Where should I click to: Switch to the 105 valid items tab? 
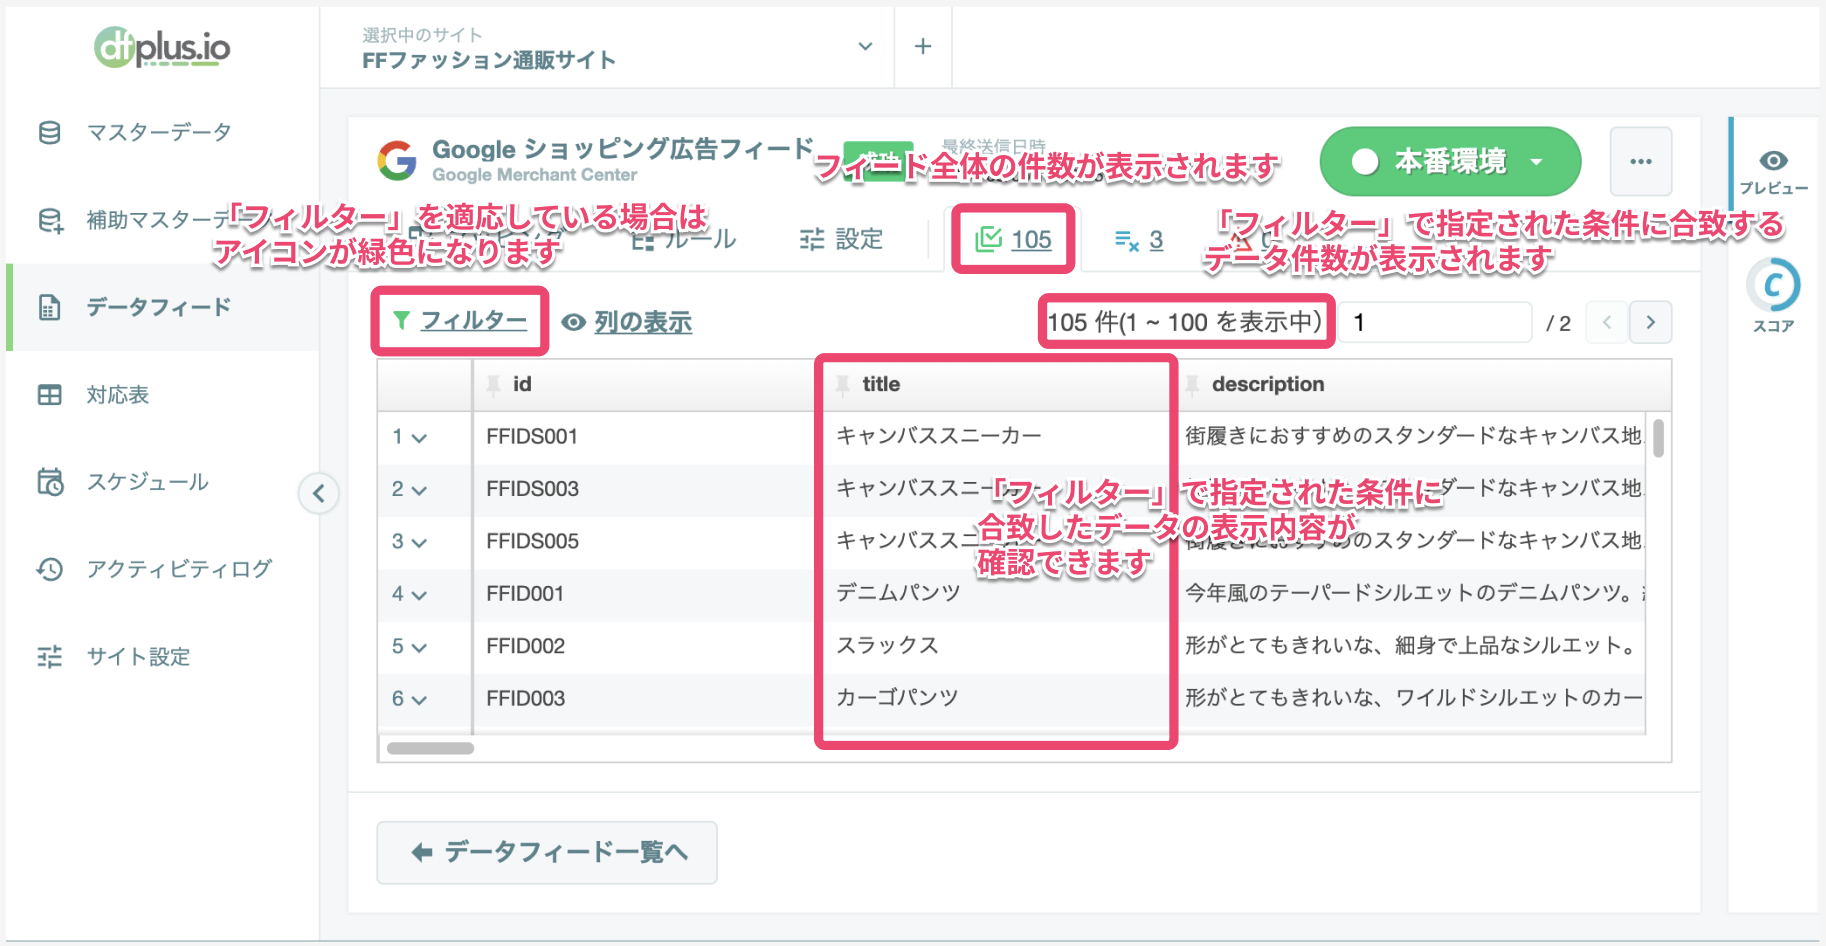tap(1013, 240)
